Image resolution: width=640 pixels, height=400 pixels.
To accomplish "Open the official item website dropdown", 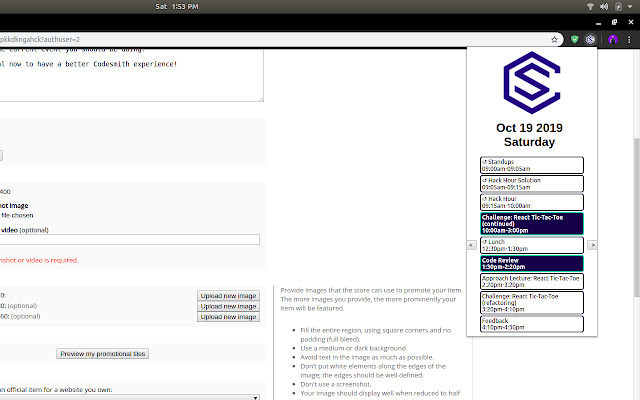I will coord(129,397).
